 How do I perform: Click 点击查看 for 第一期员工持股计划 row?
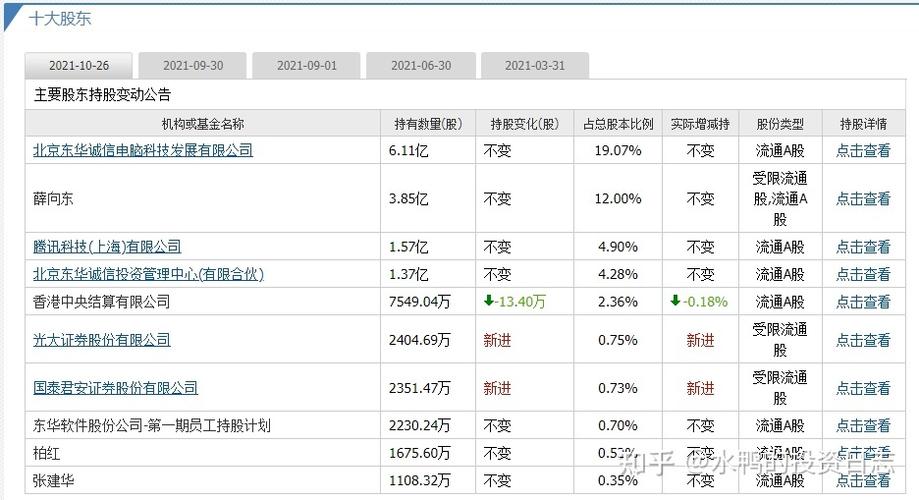click(863, 426)
